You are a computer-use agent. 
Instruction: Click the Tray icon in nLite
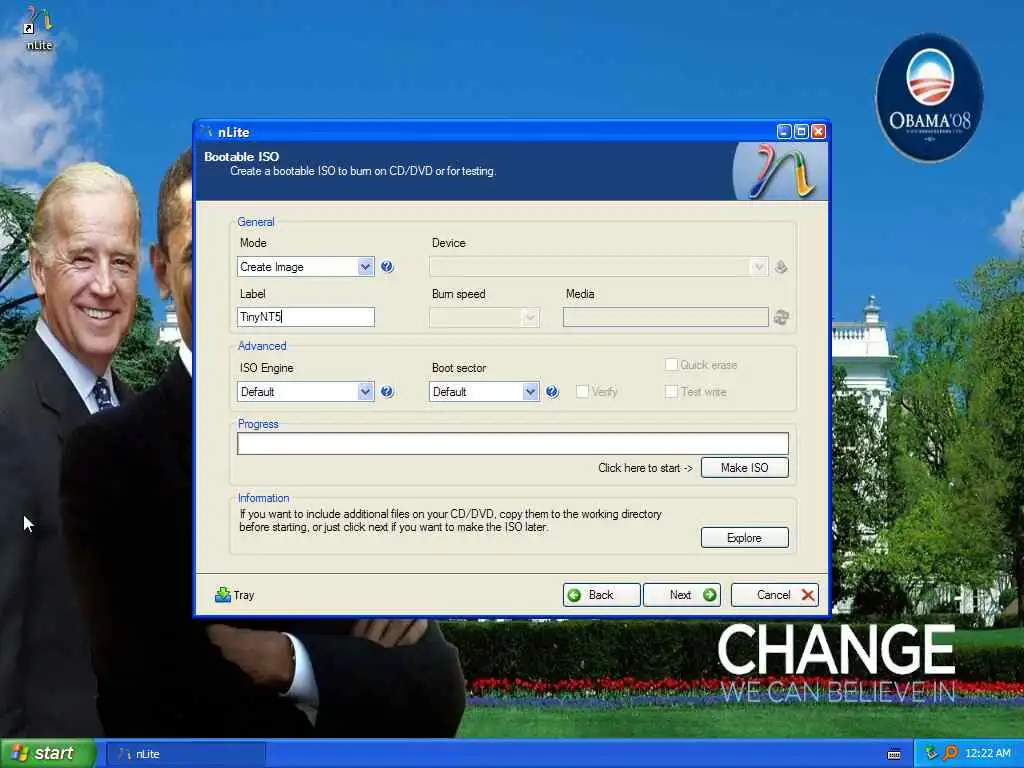tap(223, 594)
